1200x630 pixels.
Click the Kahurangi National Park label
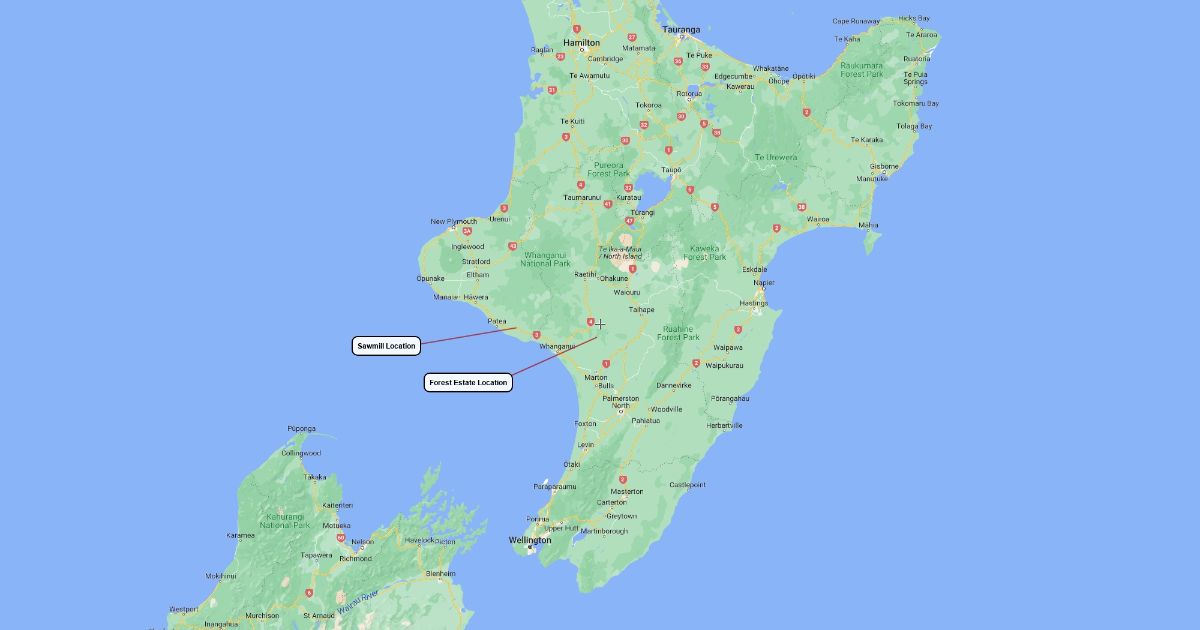click(x=285, y=521)
